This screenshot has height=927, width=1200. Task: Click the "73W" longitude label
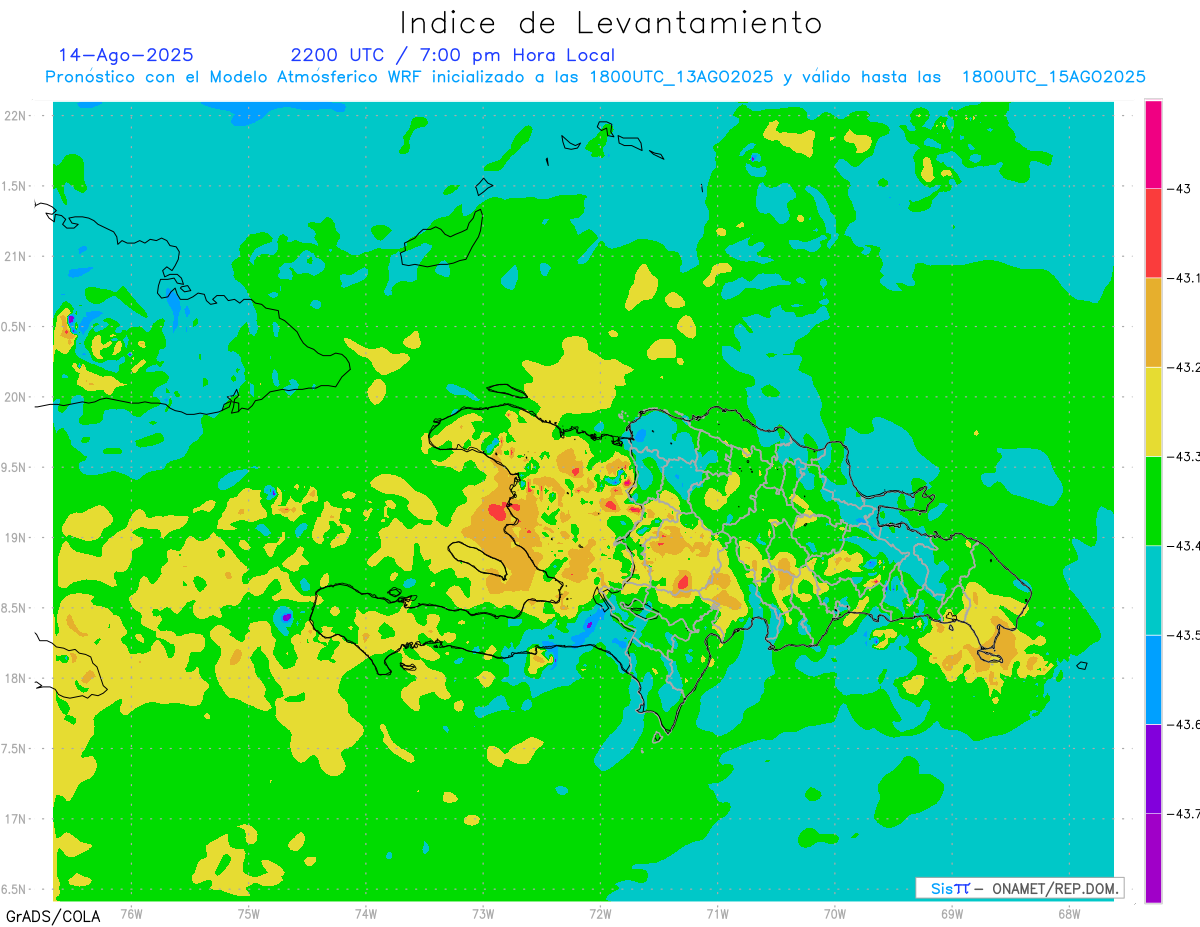[x=483, y=913]
